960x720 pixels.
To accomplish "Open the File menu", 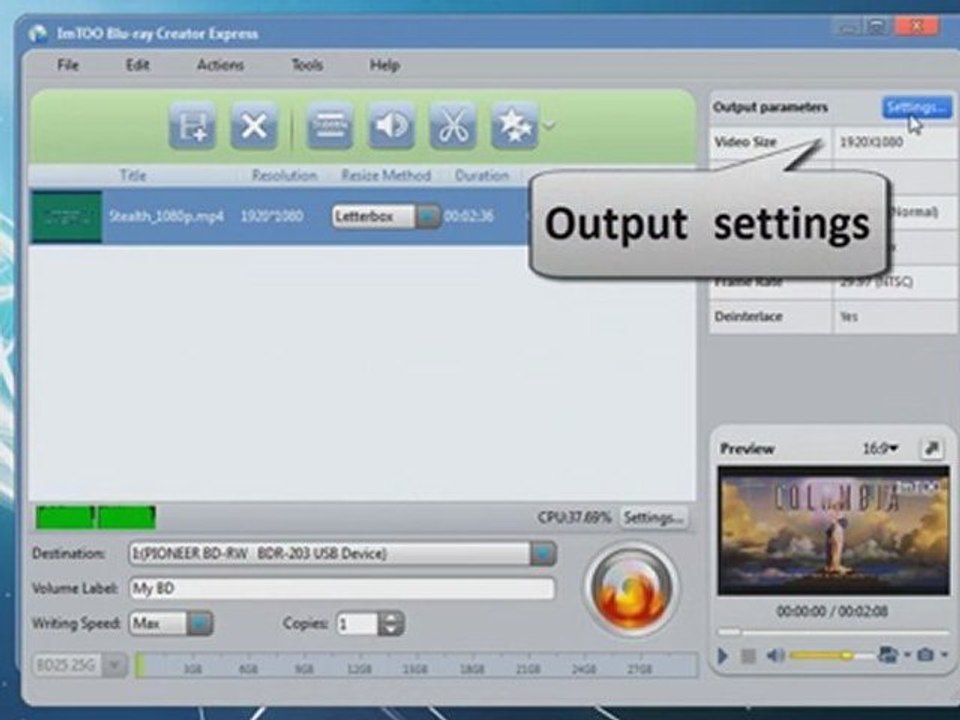I will click(68, 65).
